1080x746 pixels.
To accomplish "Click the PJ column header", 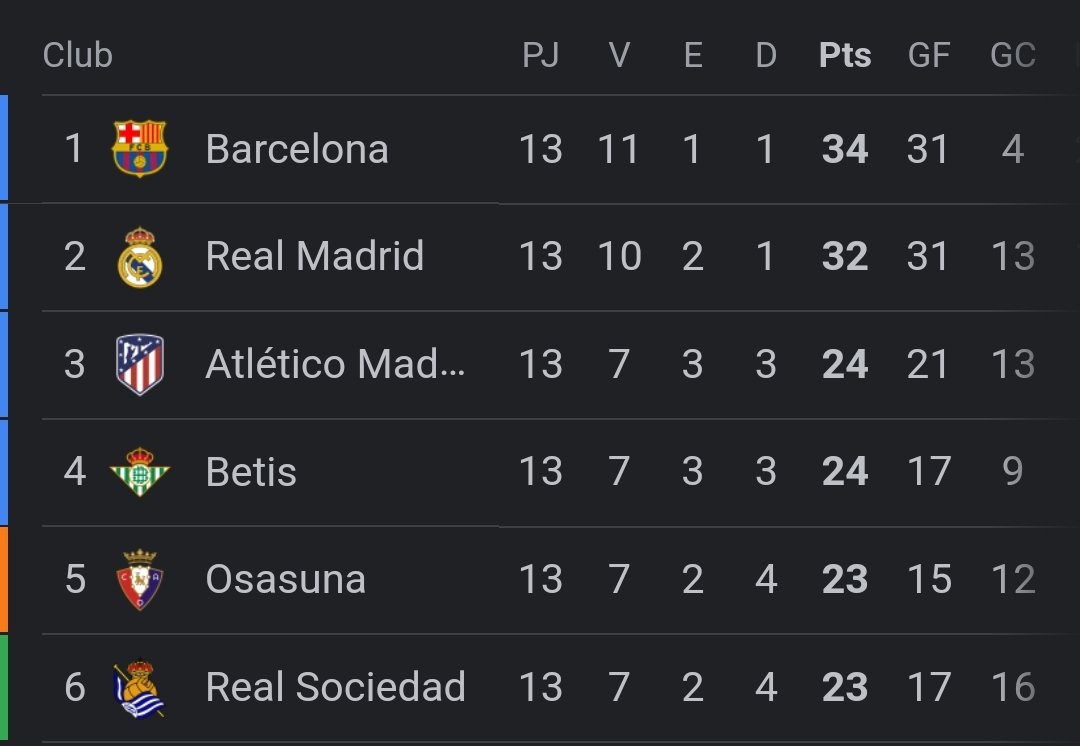I will (541, 55).
